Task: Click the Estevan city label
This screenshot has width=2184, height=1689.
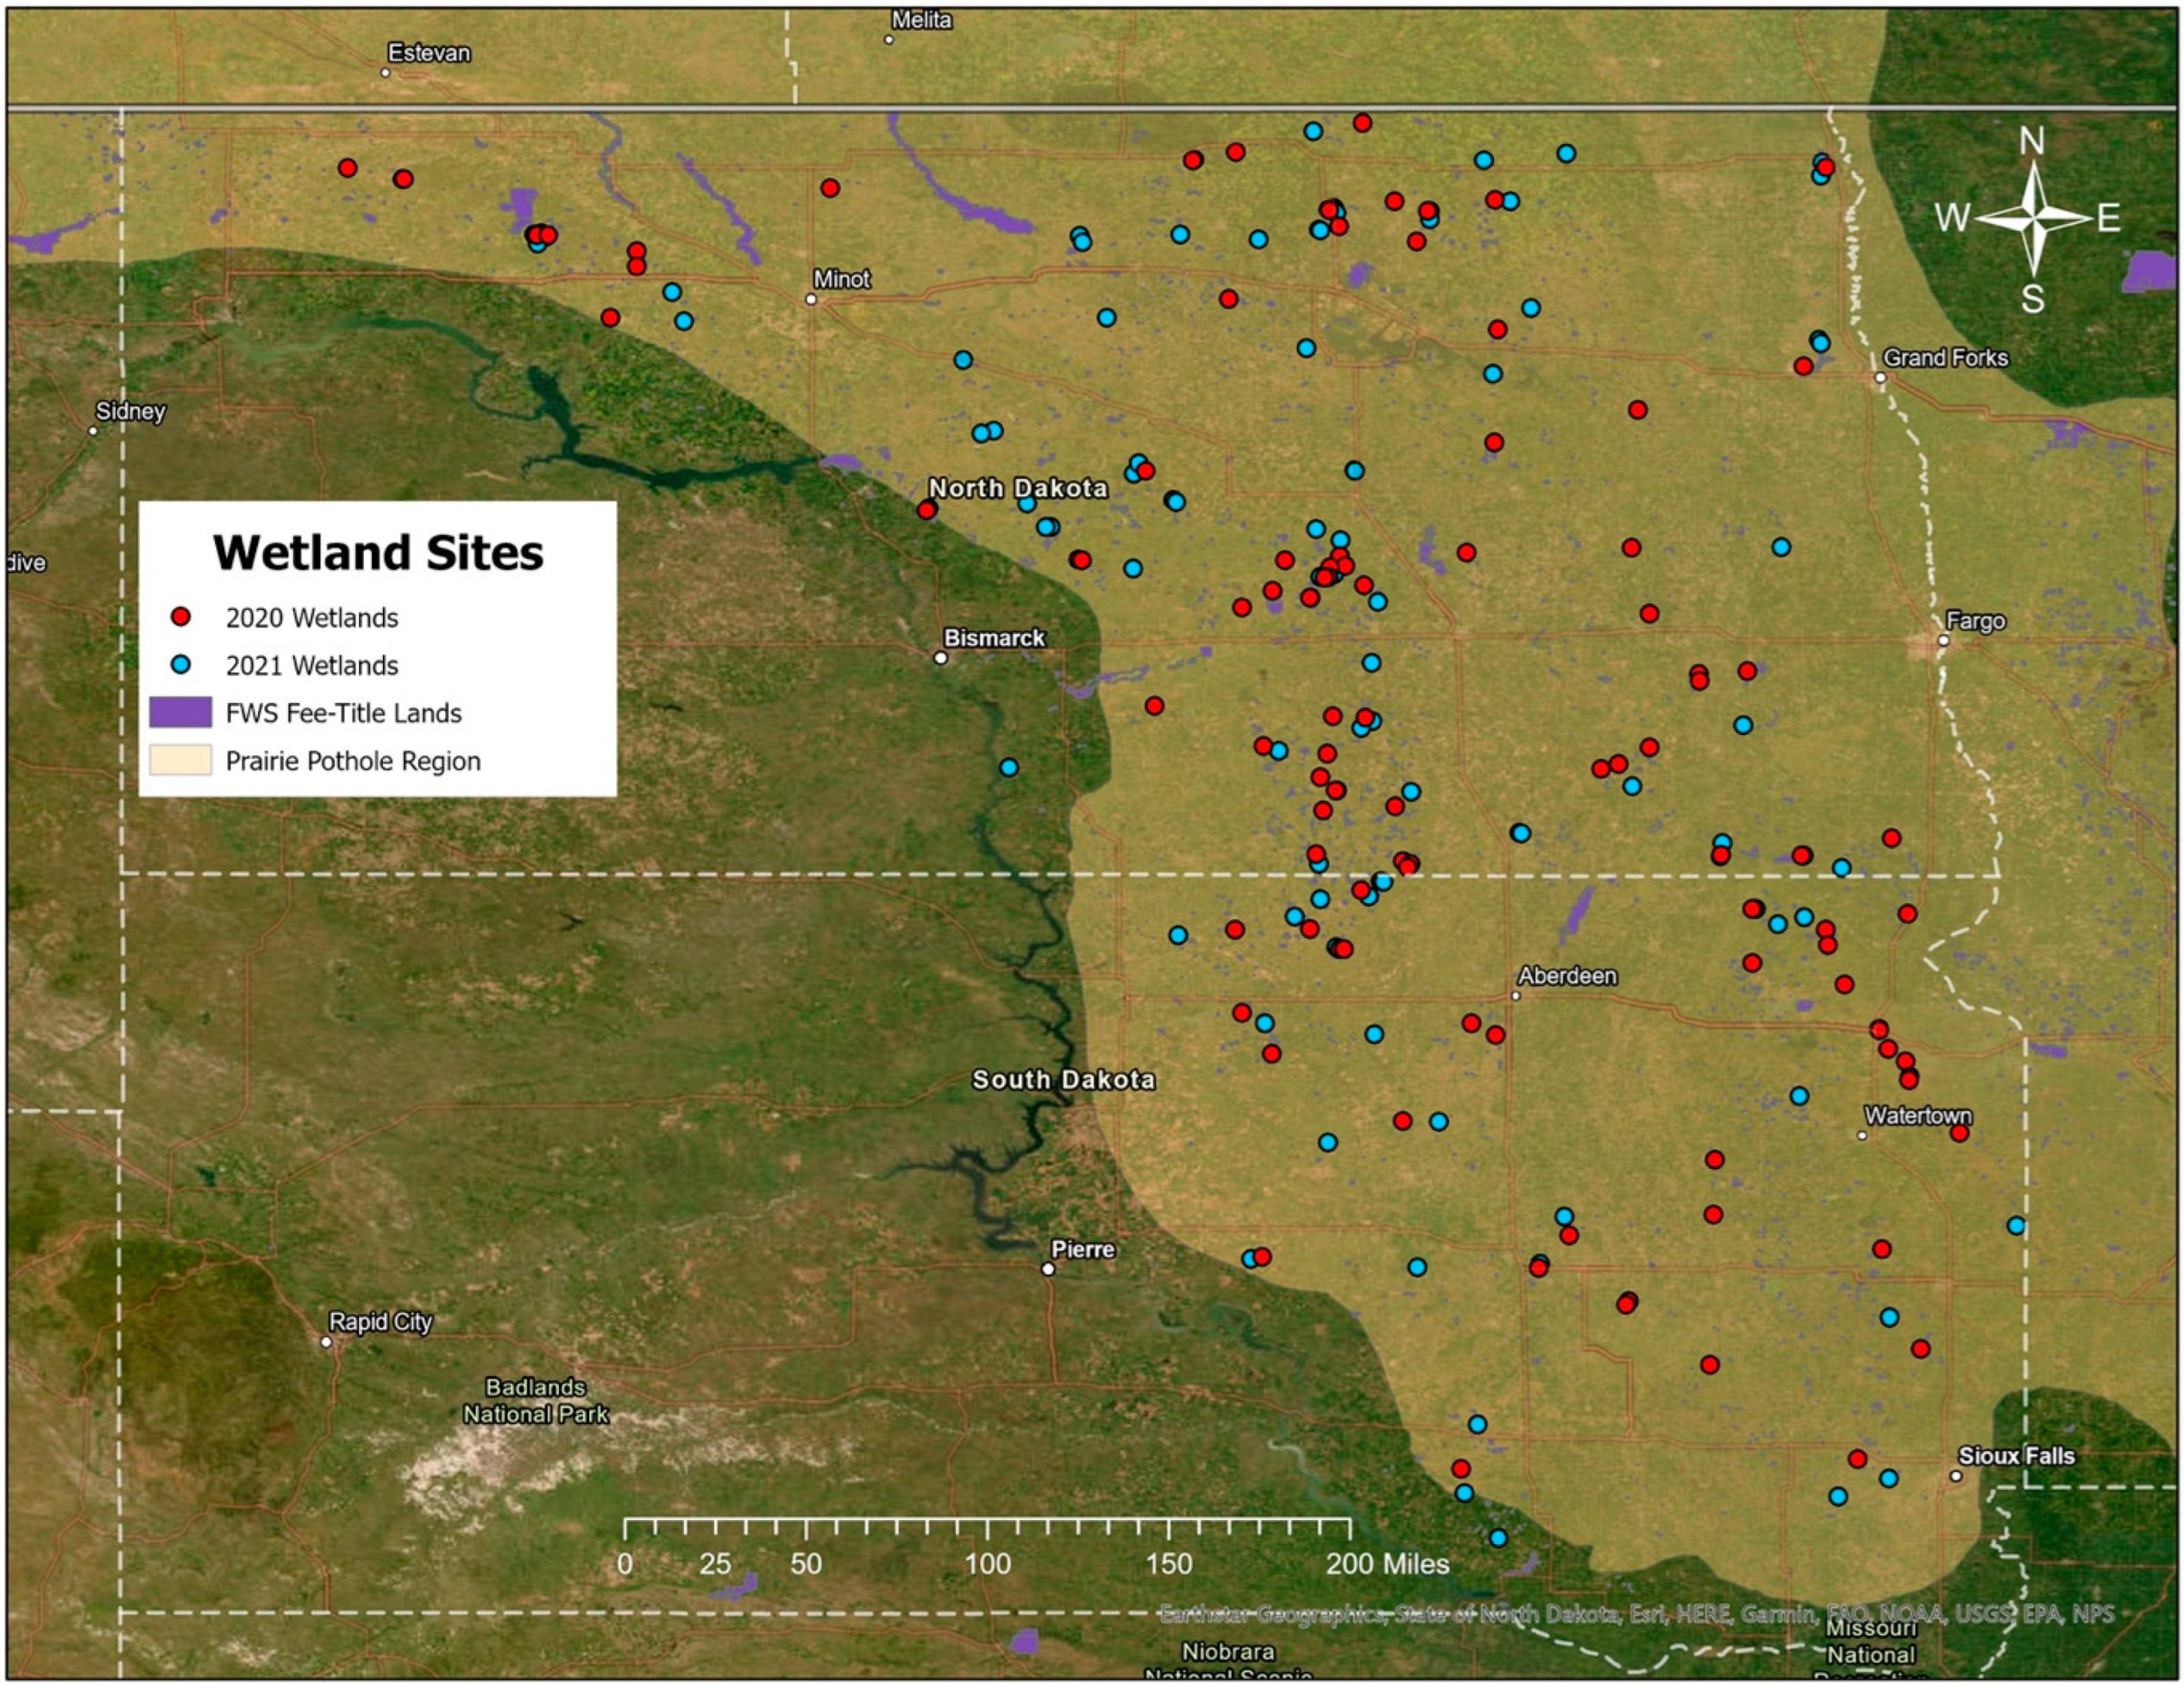Action: click(428, 53)
